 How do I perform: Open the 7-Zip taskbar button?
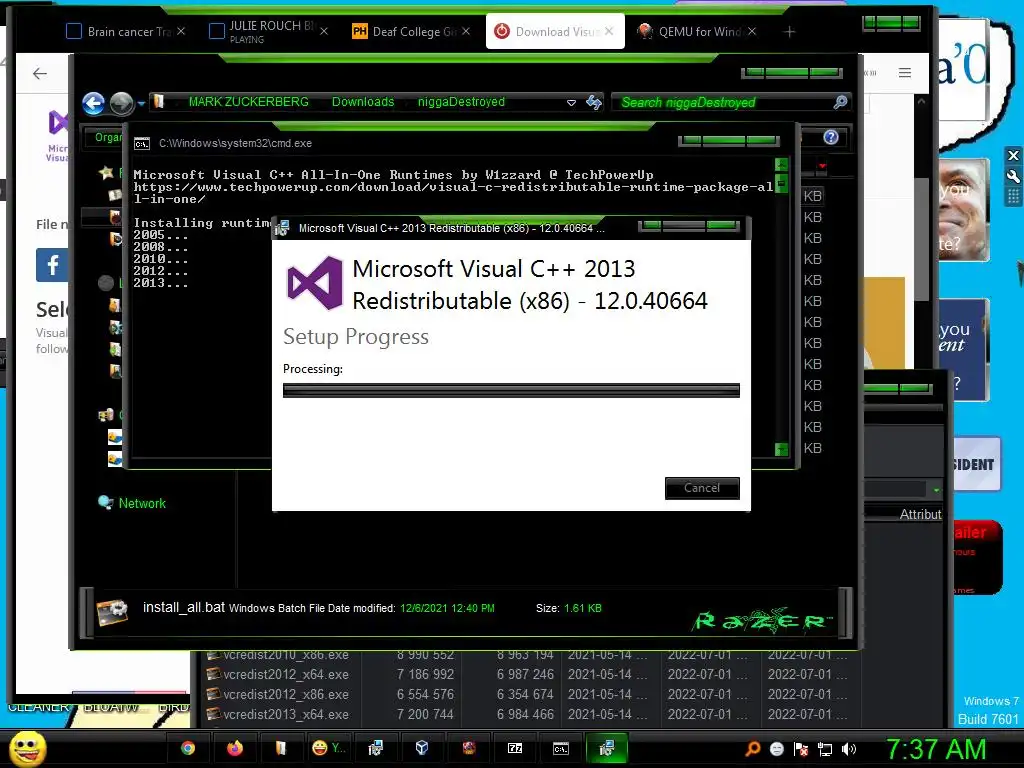[515, 748]
